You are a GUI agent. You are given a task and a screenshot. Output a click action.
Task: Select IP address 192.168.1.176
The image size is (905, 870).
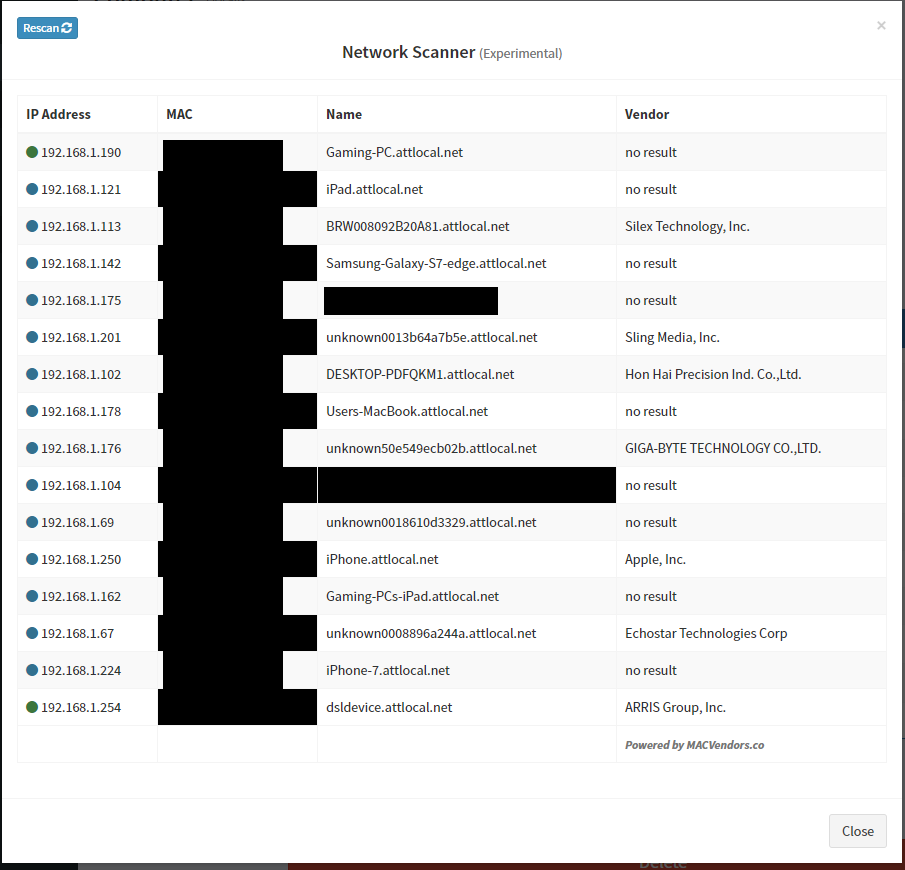coord(81,448)
